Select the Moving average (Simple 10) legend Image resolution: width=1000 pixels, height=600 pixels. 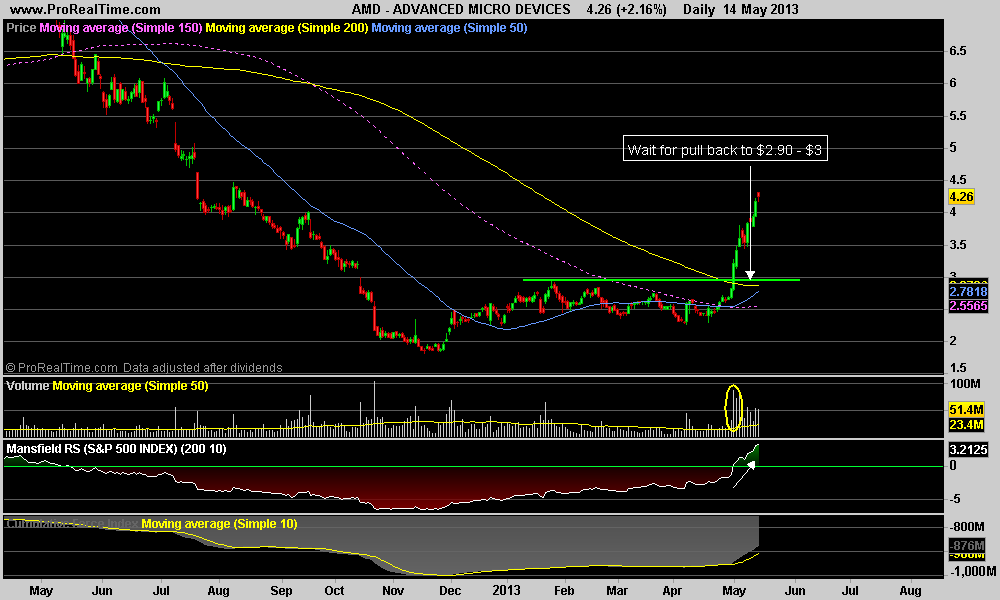(219, 524)
